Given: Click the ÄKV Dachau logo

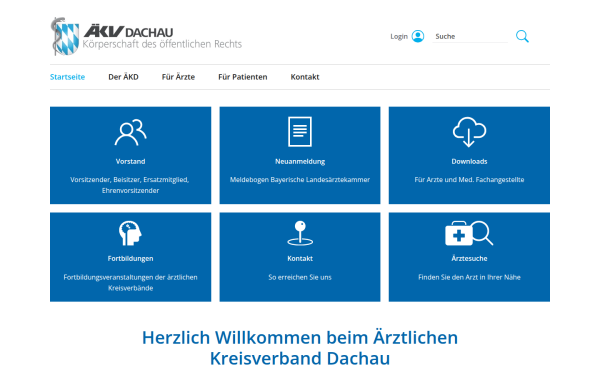Looking at the screenshot, I should (146, 36).
